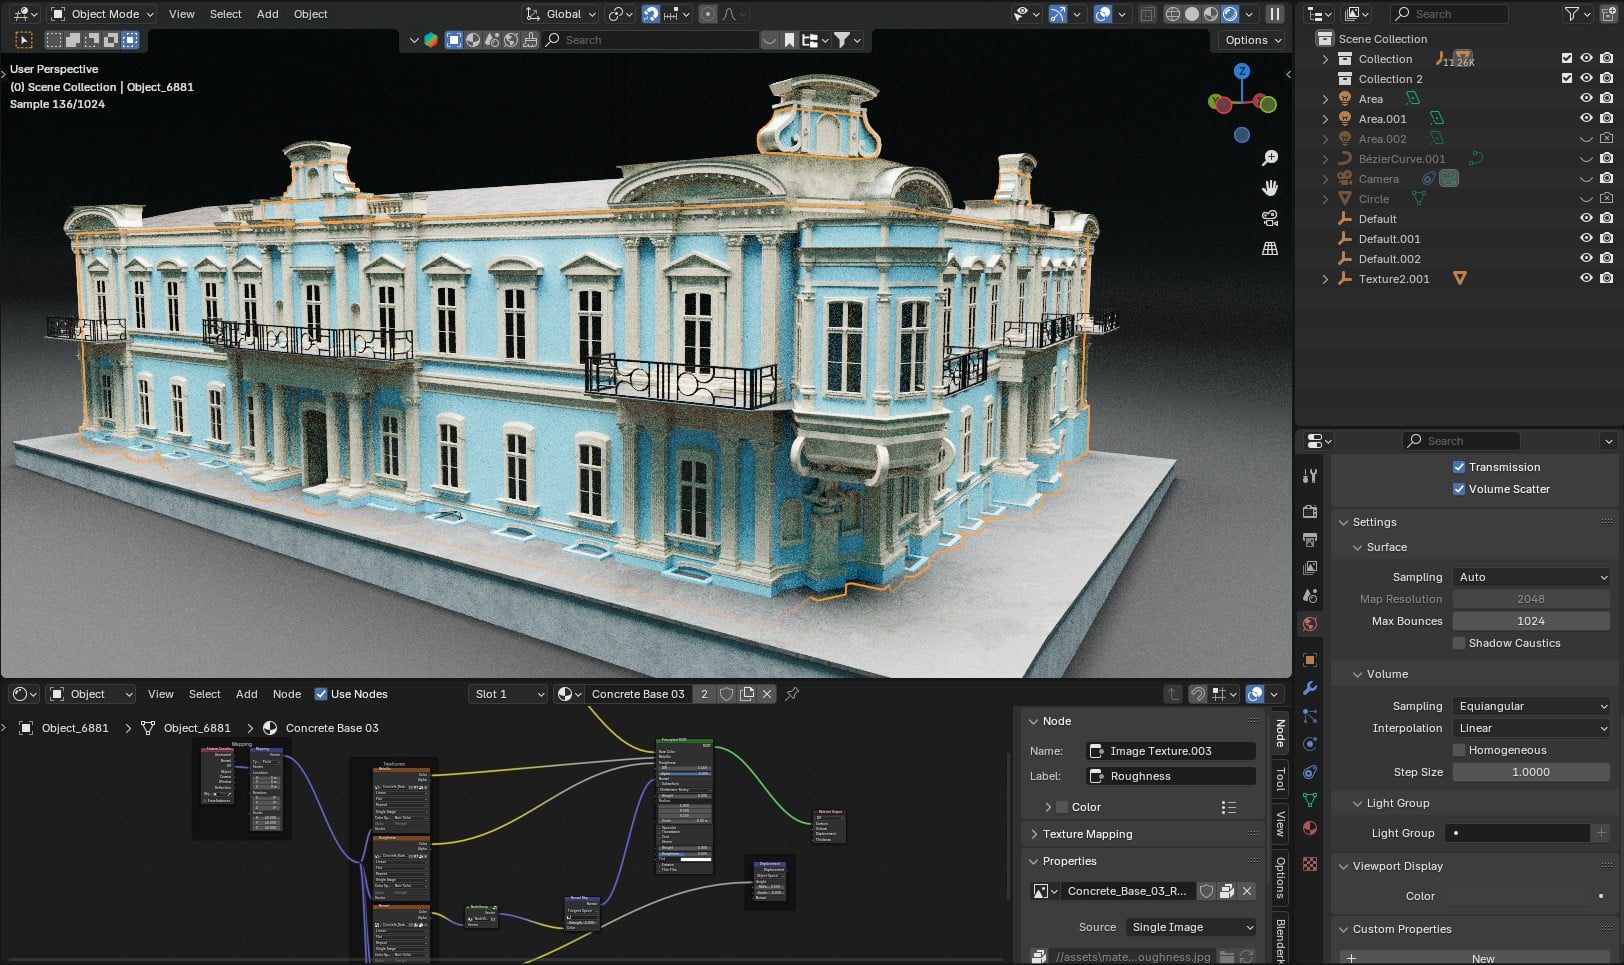Switch to the Tool tab in shader editor sidebar

coord(1280,781)
